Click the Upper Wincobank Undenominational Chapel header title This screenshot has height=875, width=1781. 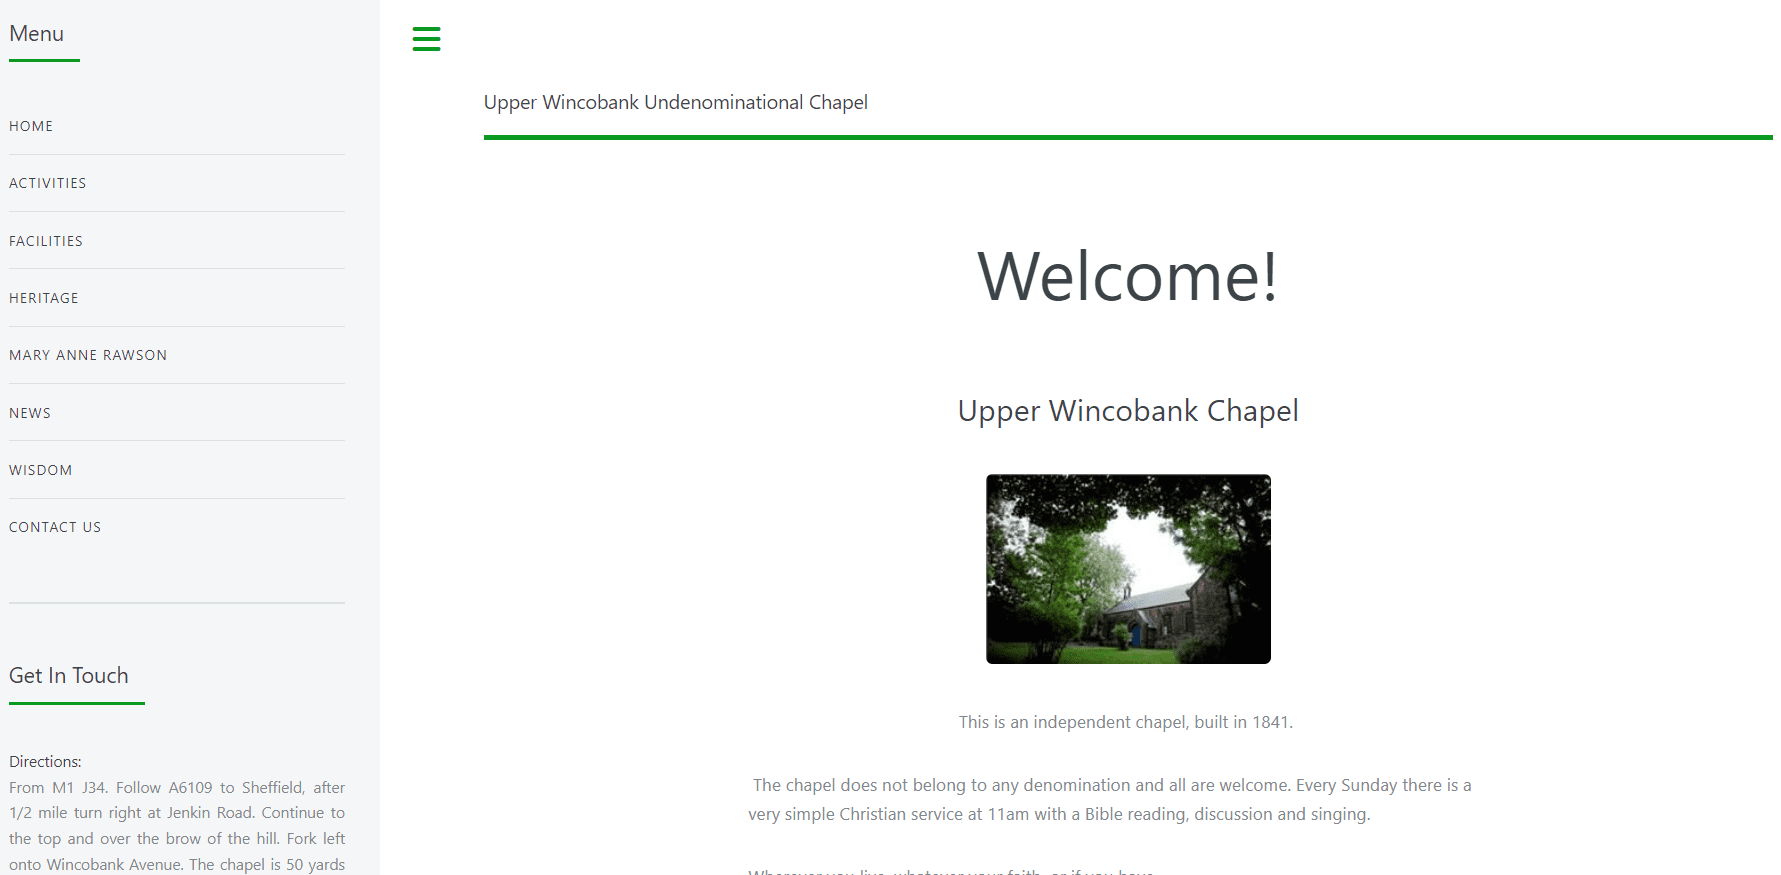(x=676, y=102)
